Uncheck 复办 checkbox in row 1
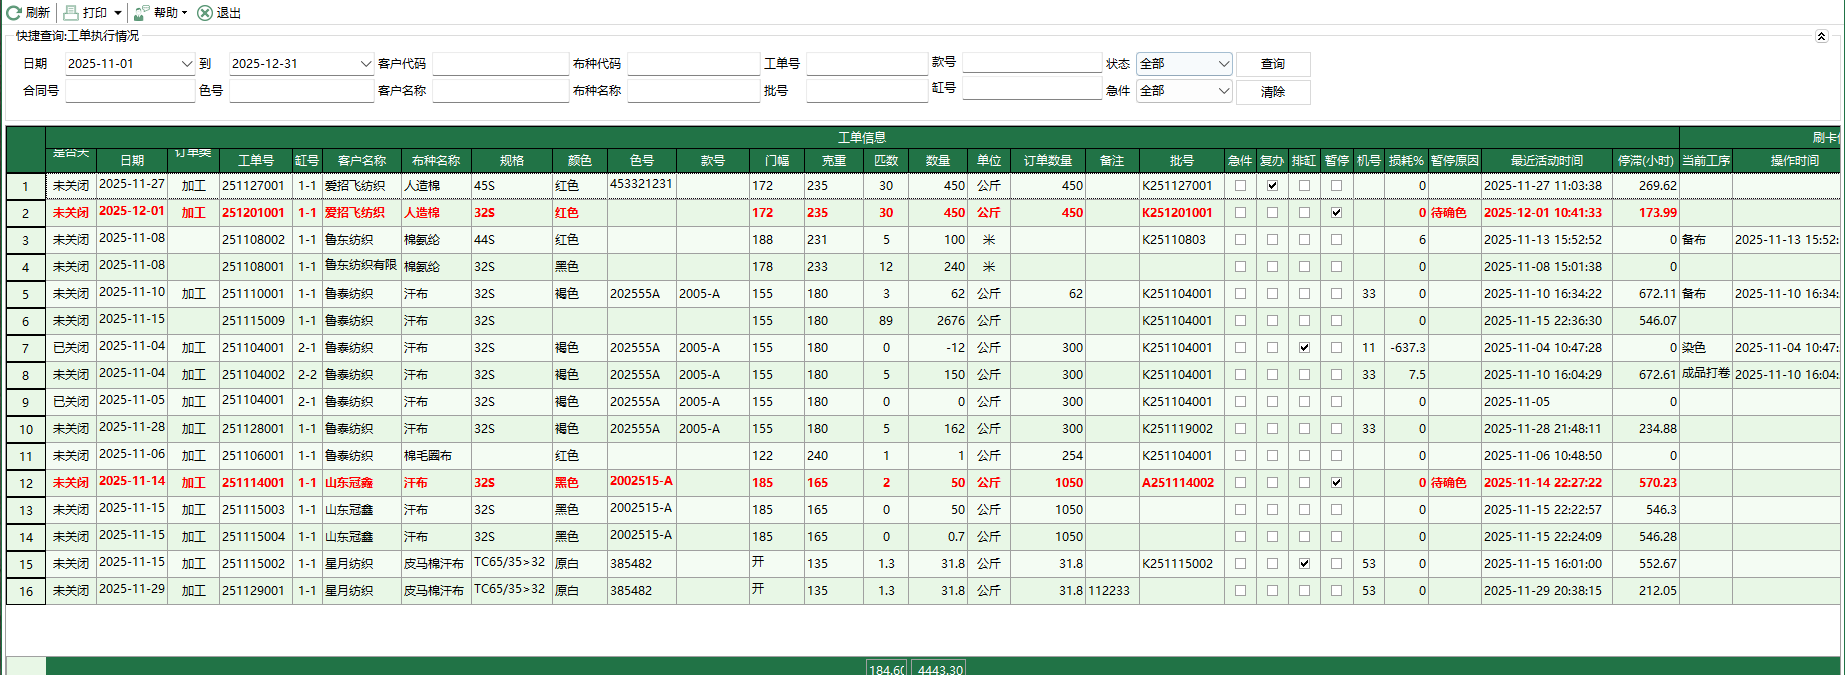This screenshot has width=1845, height=675. point(1272,186)
